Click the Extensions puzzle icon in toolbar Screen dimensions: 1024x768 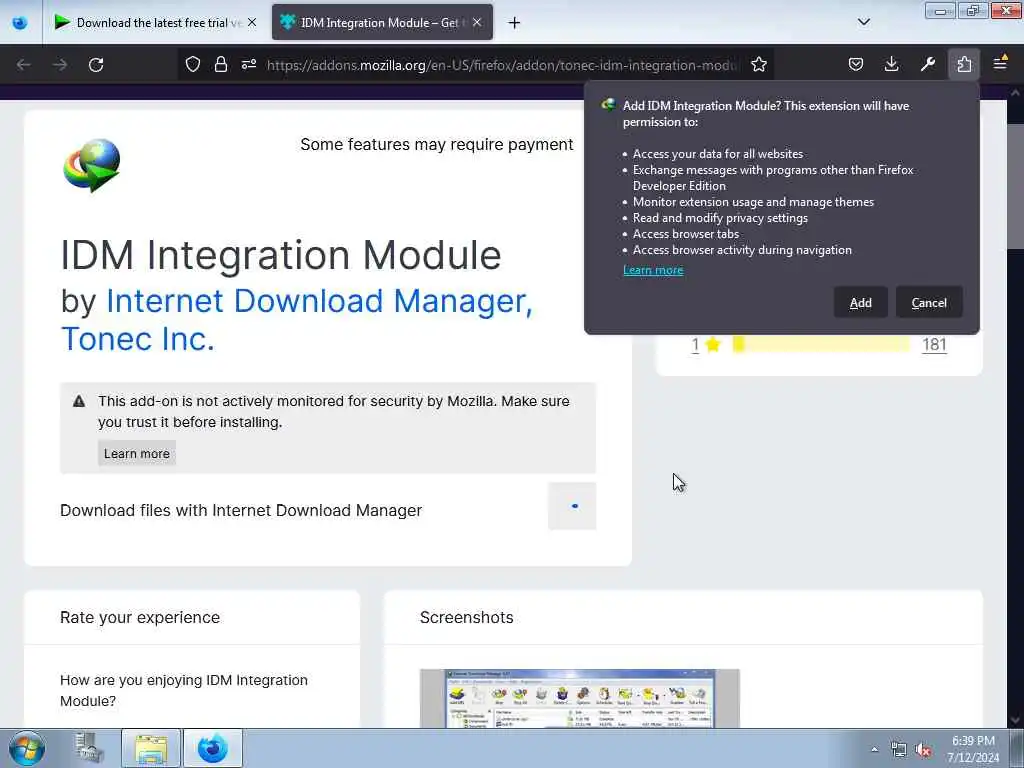pos(964,64)
